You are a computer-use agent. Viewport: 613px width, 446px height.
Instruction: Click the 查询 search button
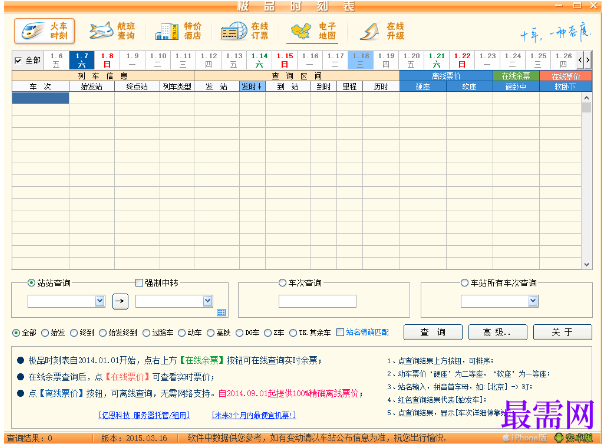433,332
